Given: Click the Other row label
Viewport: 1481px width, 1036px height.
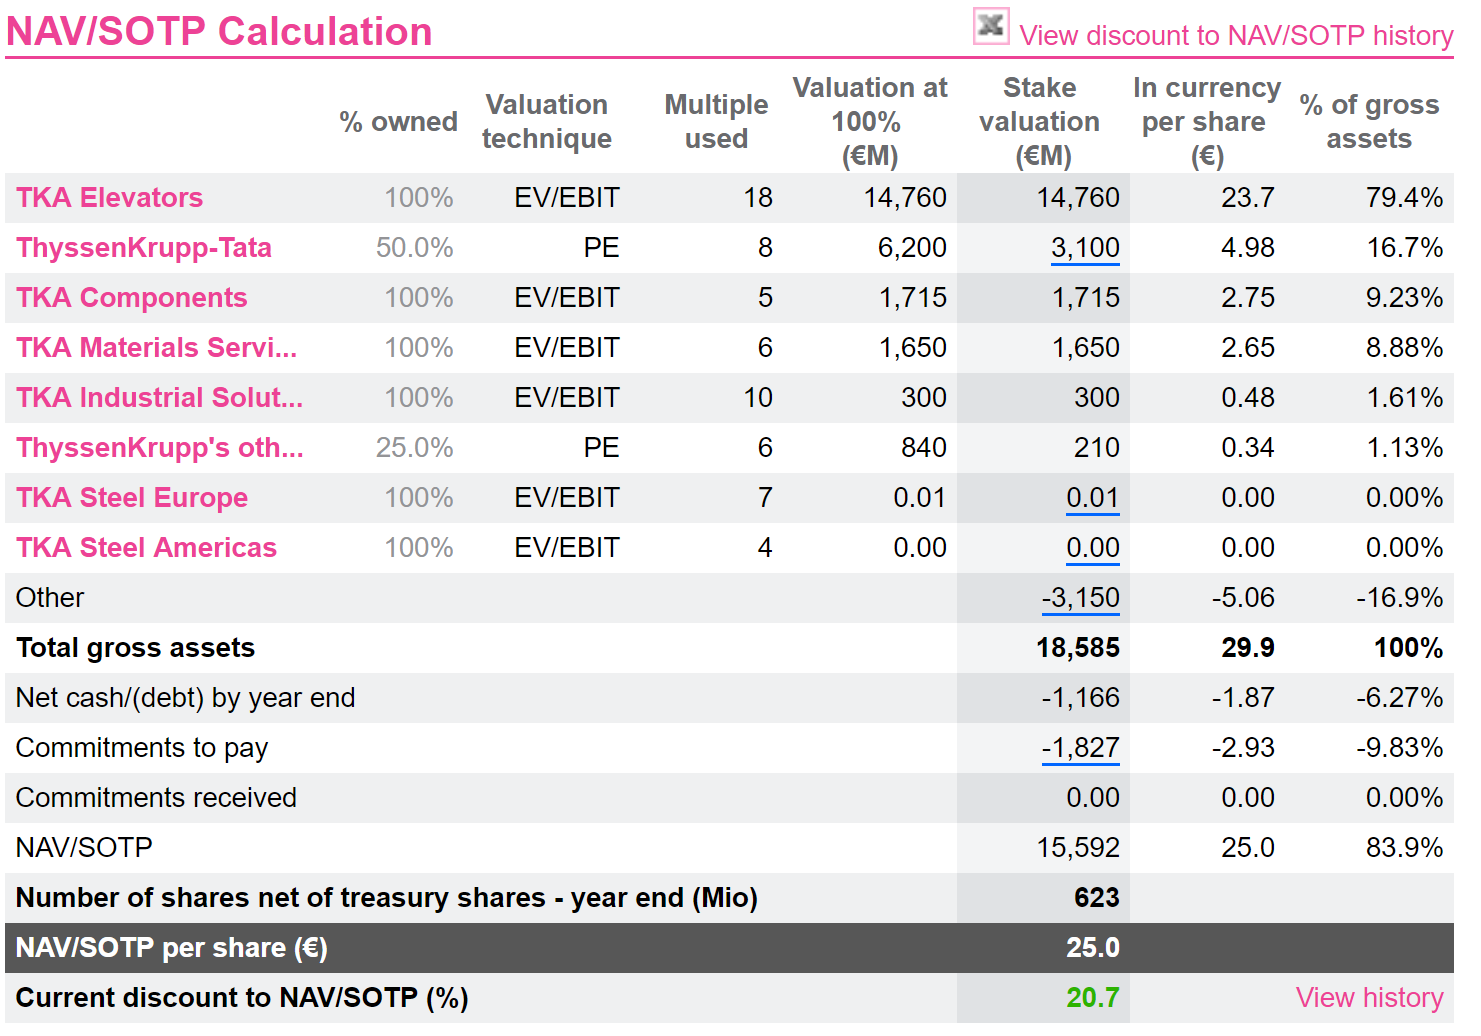Looking at the screenshot, I should (x=50, y=598).
